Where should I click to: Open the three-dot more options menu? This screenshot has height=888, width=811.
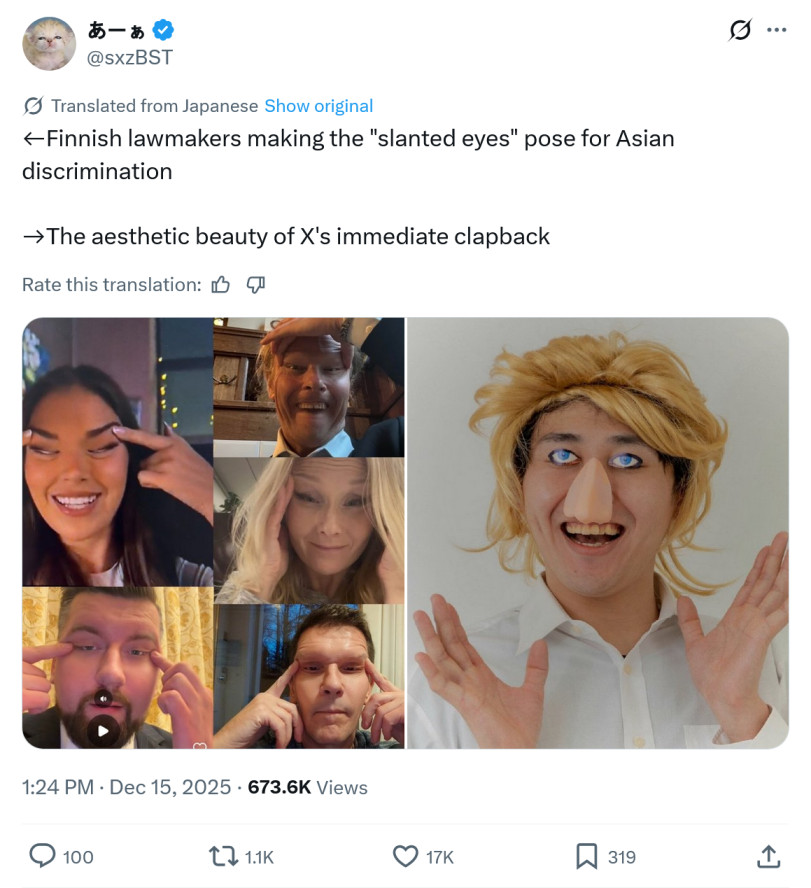click(776, 30)
